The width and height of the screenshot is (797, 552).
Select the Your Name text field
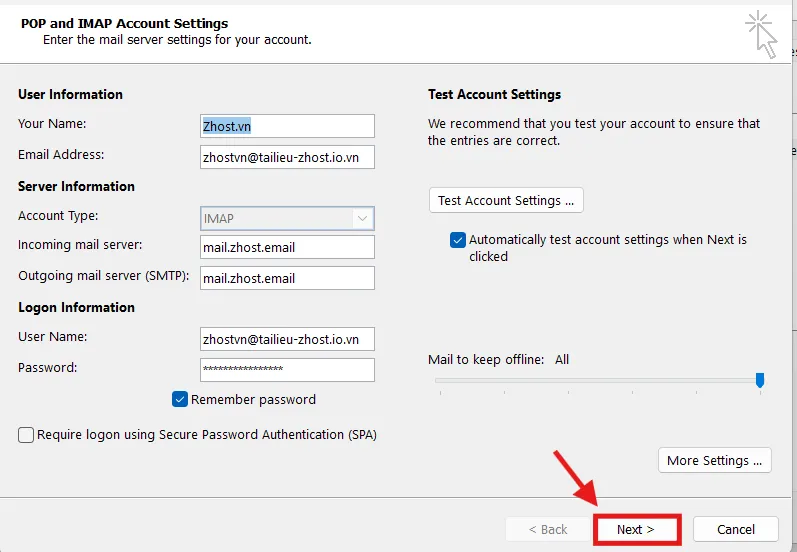287,126
